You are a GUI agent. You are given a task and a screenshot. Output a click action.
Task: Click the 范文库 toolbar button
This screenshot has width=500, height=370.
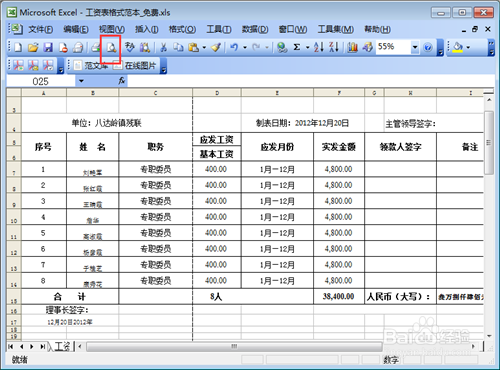point(90,66)
